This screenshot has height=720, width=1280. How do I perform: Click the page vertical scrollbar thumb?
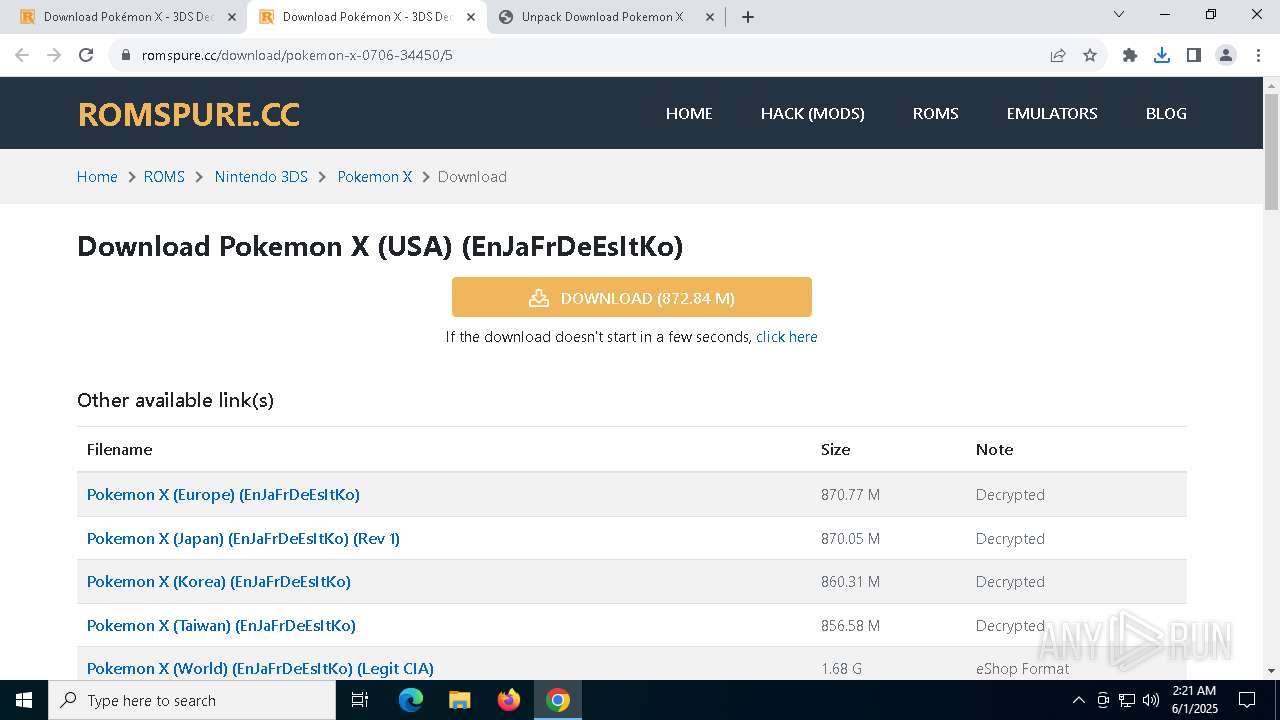coord(1271,152)
